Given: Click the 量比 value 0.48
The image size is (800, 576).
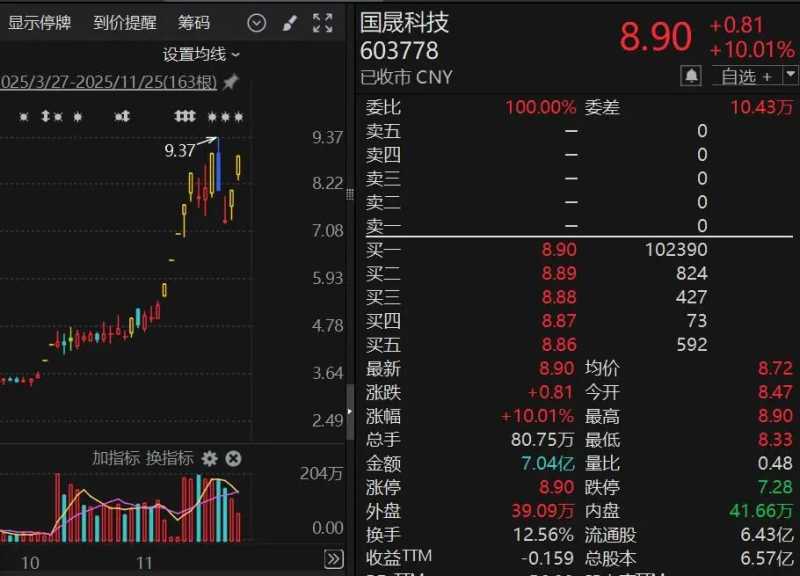Looking at the screenshot, I should point(776,463).
